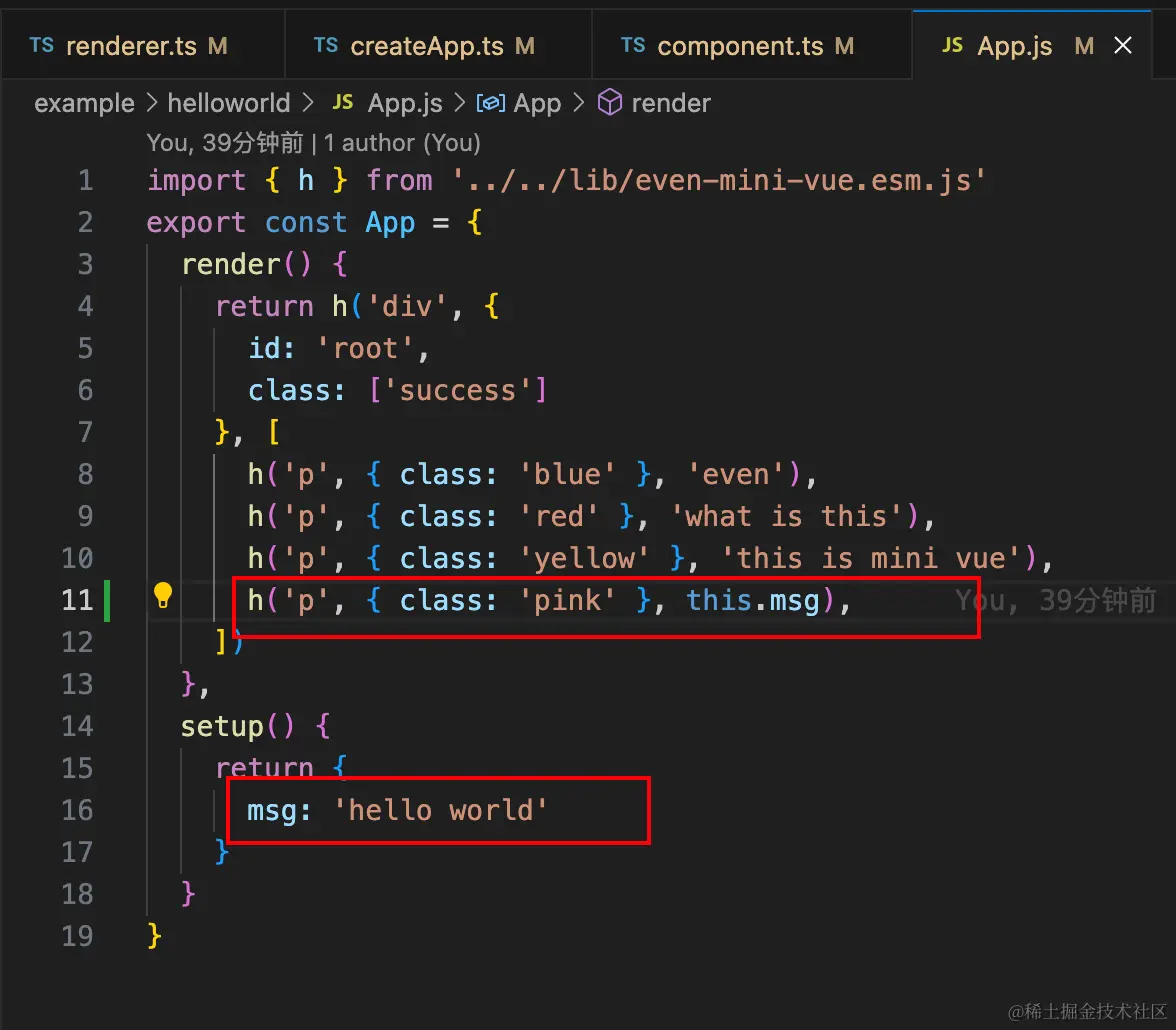Image resolution: width=1176 pixels, height=1030 pixels.
Task: Click the 'yellow' class string on line 10
Action: pyautogui.click(x=584, y=559)
